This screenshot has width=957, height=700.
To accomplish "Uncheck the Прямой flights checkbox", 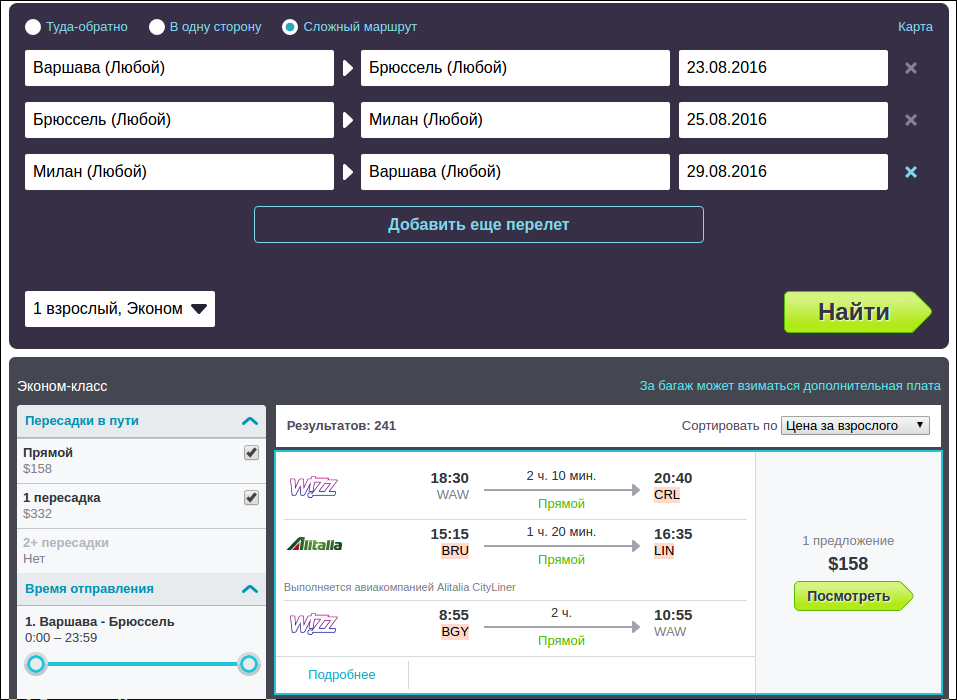I will pos(251,452).
